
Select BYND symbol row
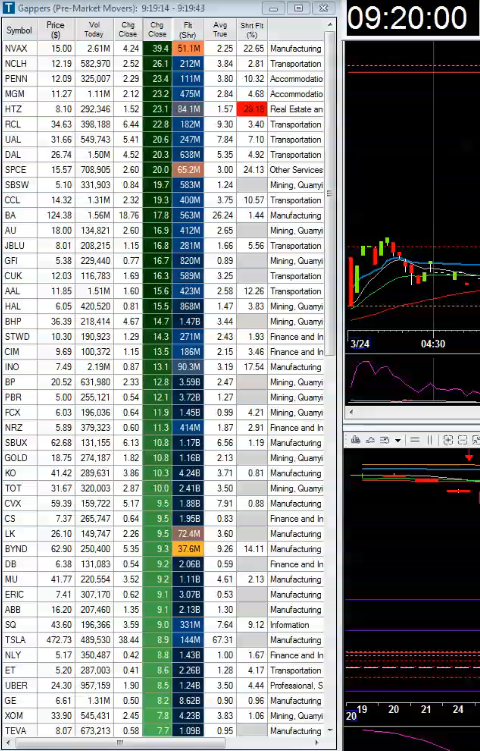(x=163, y=549)
